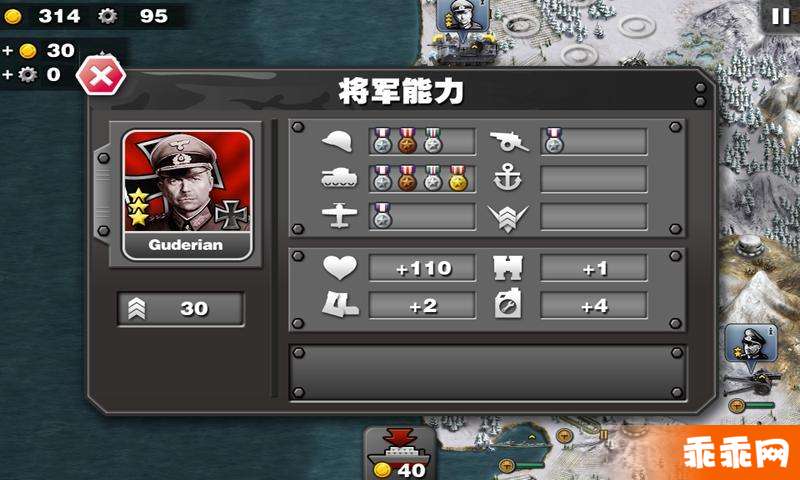Click the level 30 rank box
The height and width of the screenshot is (480, 800).
(181, 309)
